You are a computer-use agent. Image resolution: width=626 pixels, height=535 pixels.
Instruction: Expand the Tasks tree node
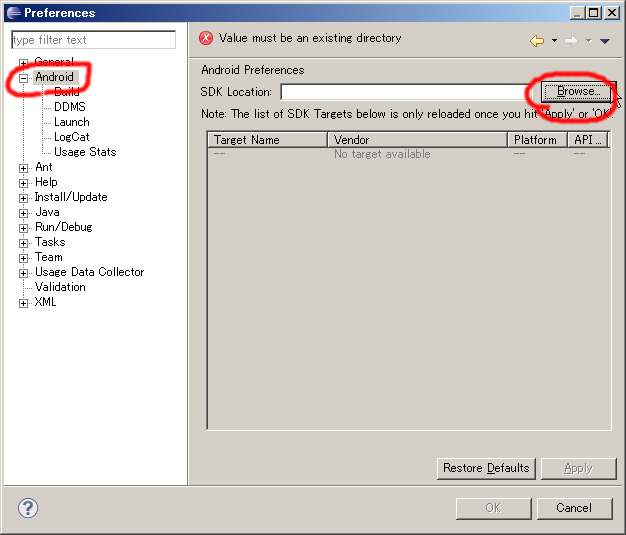coord(23,243)
